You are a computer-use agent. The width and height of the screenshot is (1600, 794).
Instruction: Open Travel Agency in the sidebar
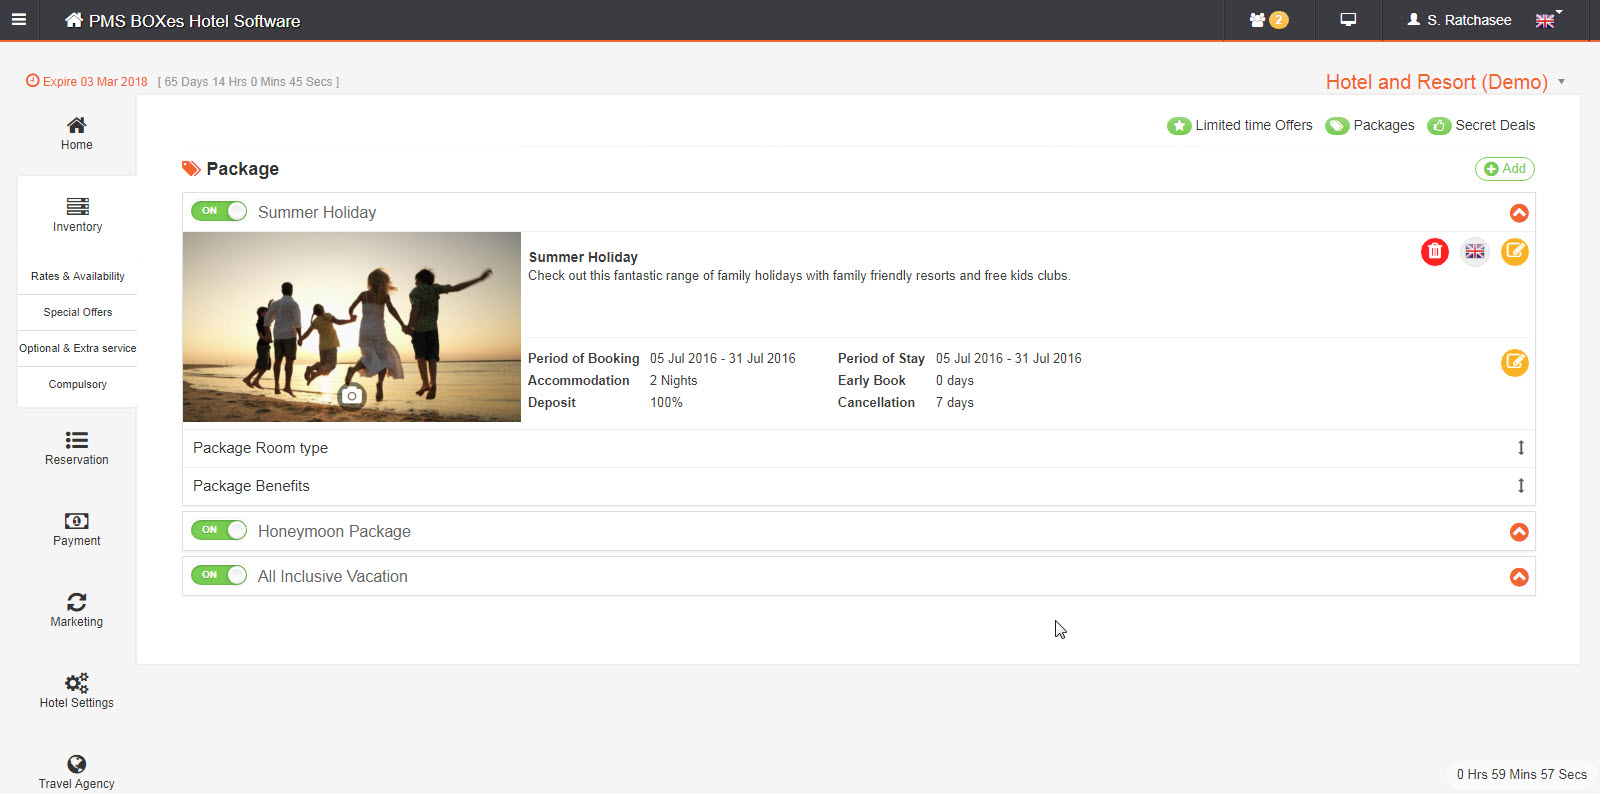pyautogui.click(x=77, y=772)
